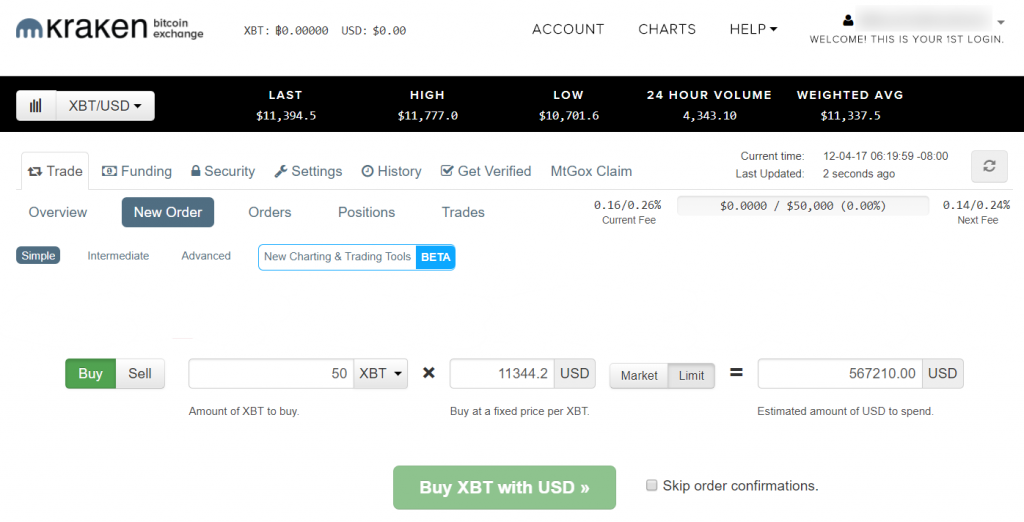Open the XBT currency unit dropdown
This screenshot has height=522, width=1024.
click(x=381, y=374)
